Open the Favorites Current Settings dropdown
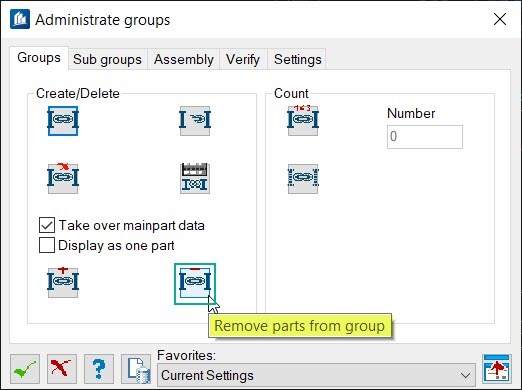The image size is (522, 390). click(x=316, y=375)
